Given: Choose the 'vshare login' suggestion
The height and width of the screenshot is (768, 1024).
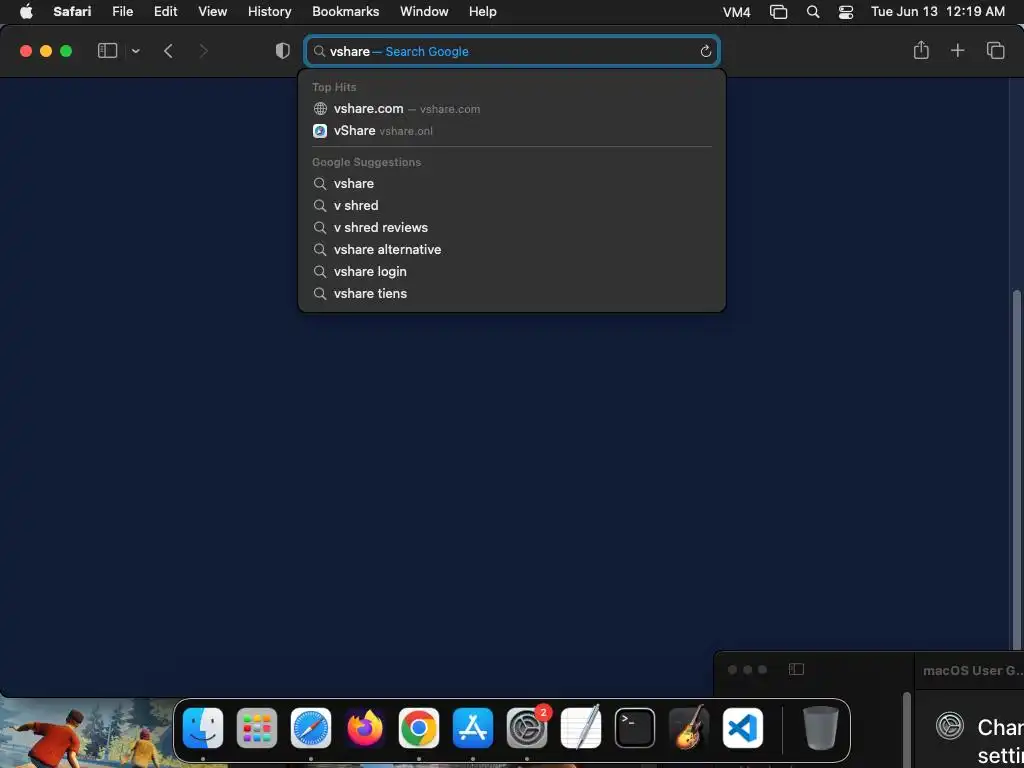Looking at the screenshot, I should click(511, 271).
